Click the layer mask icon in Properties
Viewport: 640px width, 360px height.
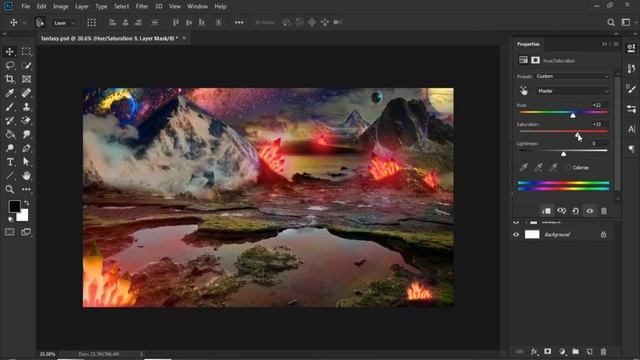click(x=536, y=60)
